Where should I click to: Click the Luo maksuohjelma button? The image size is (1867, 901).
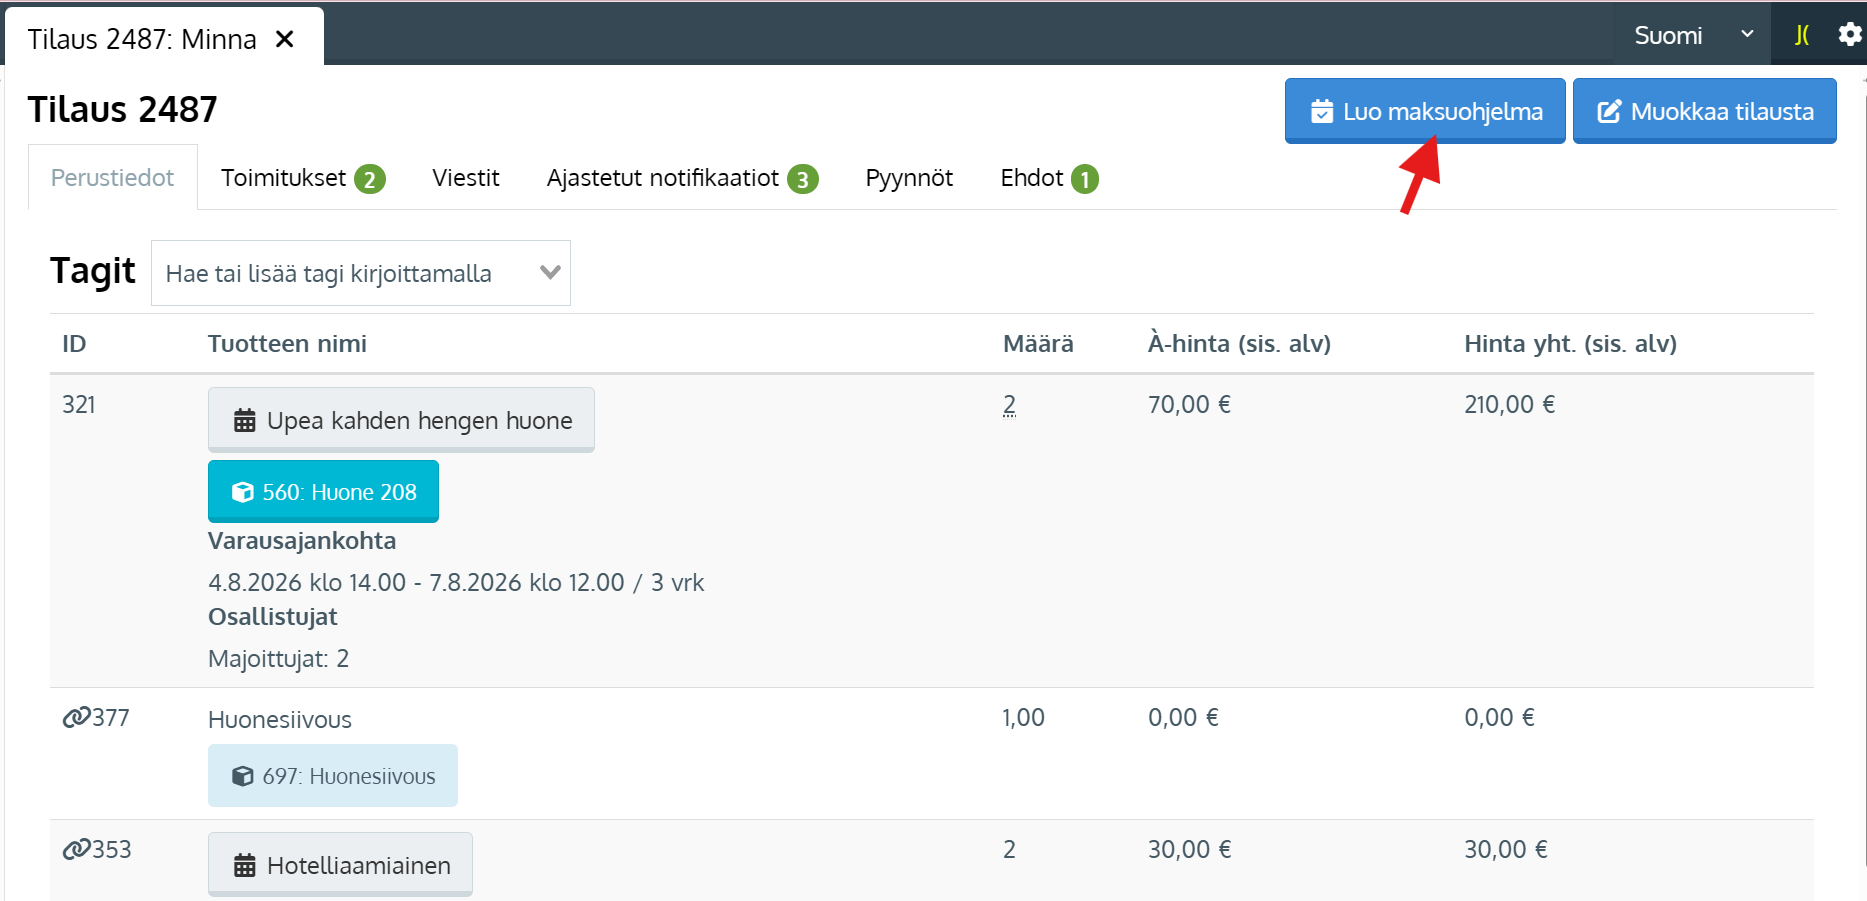click(1425, 111)
